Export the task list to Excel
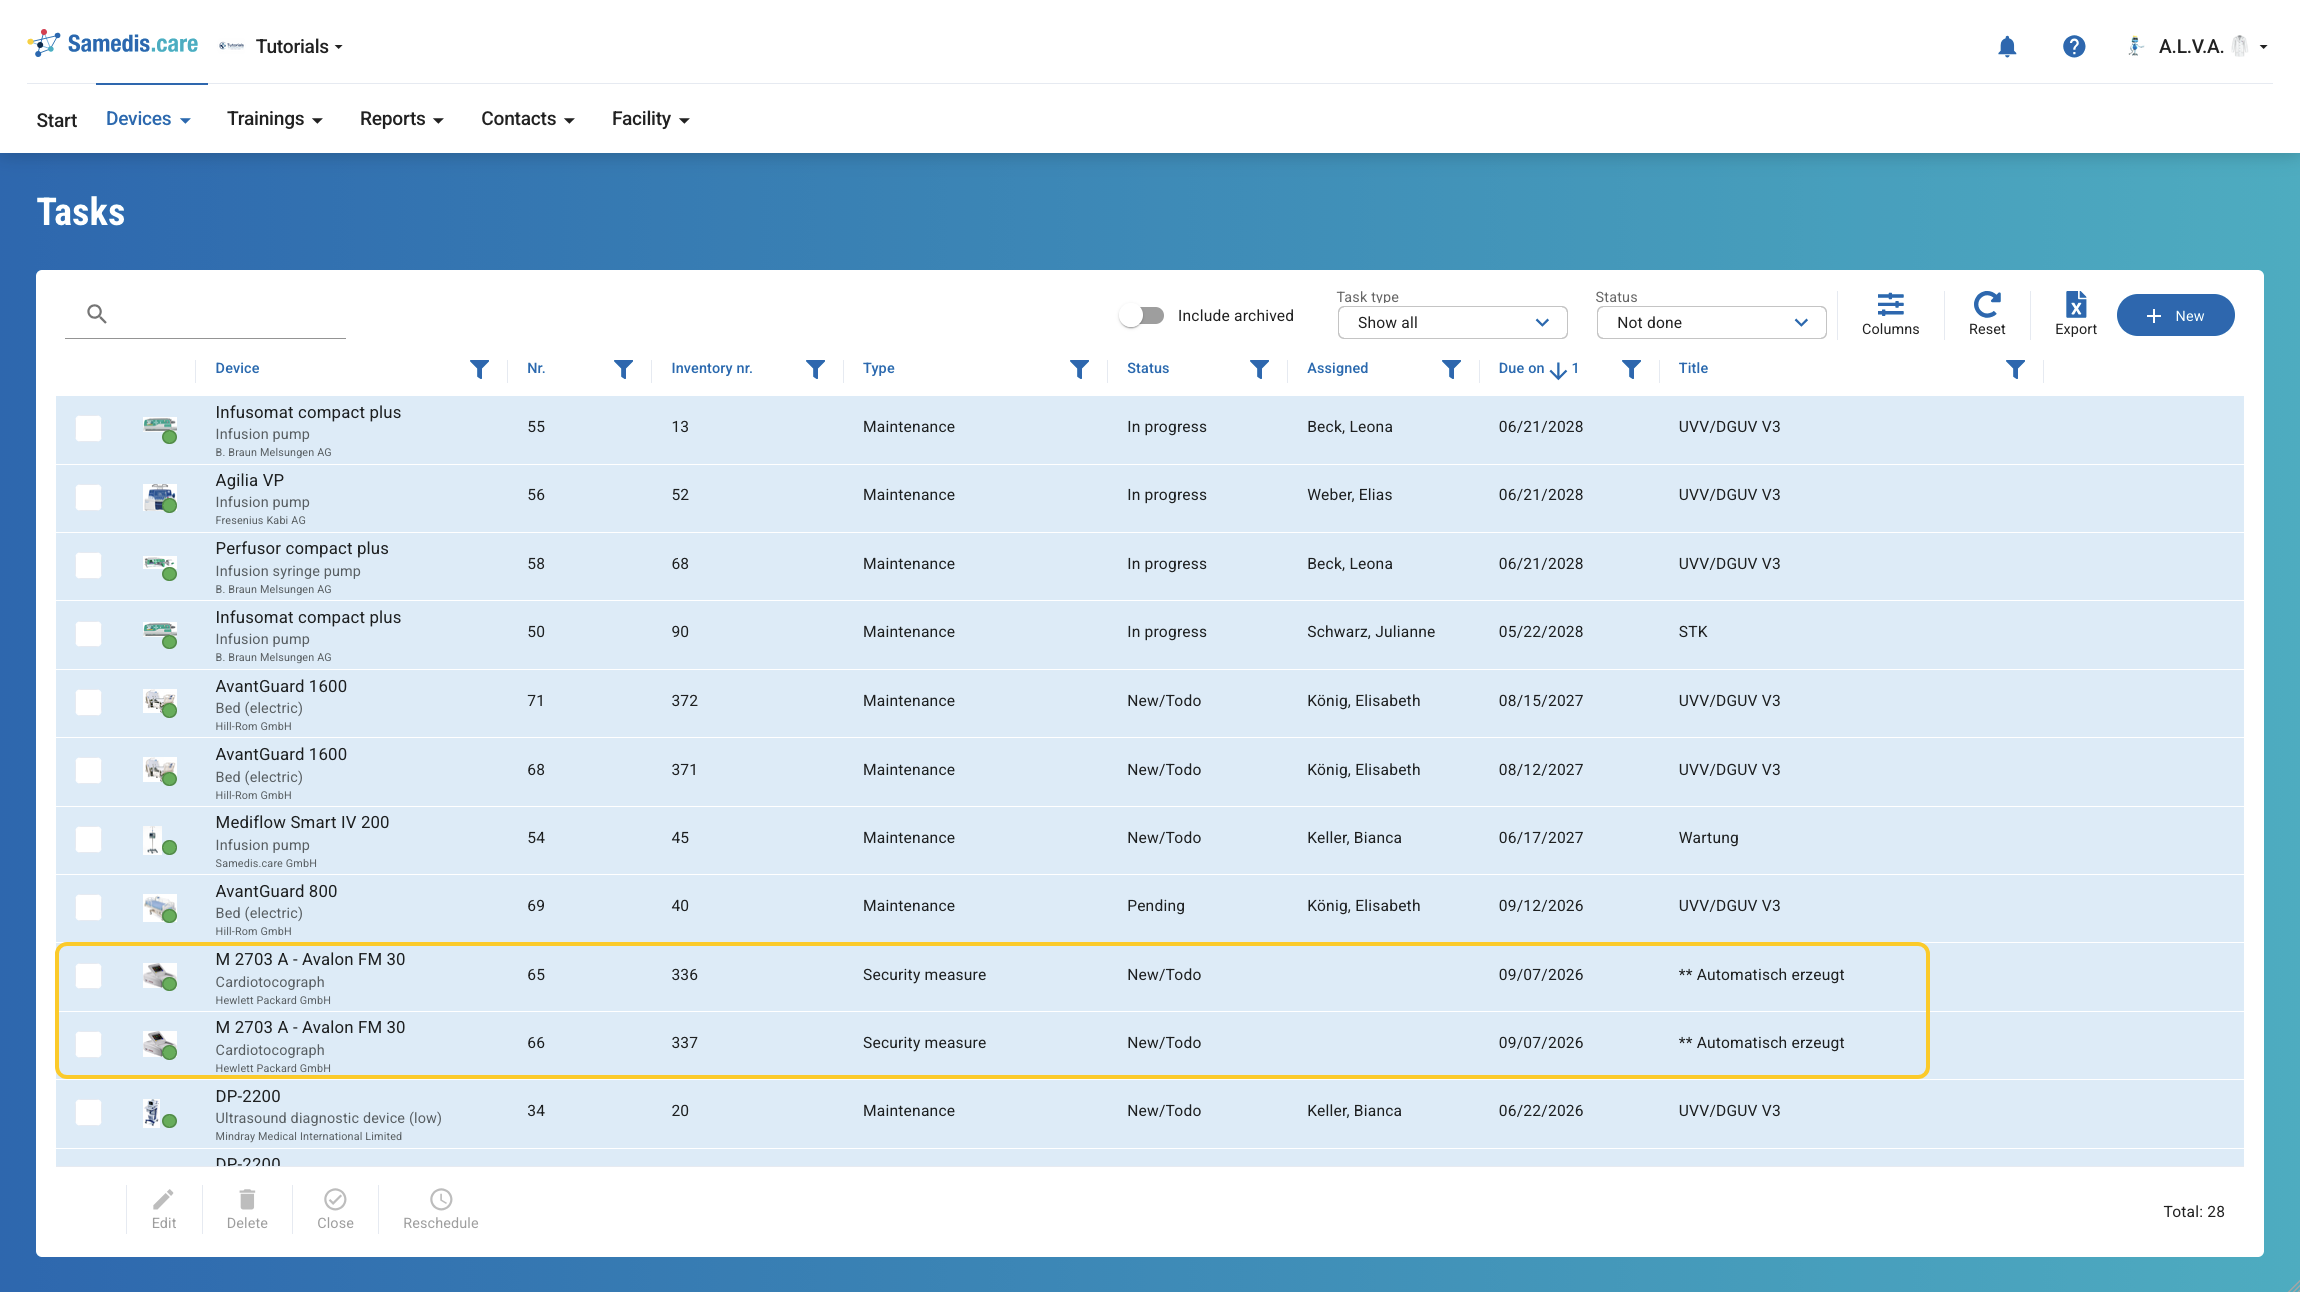 [2076, 314]
